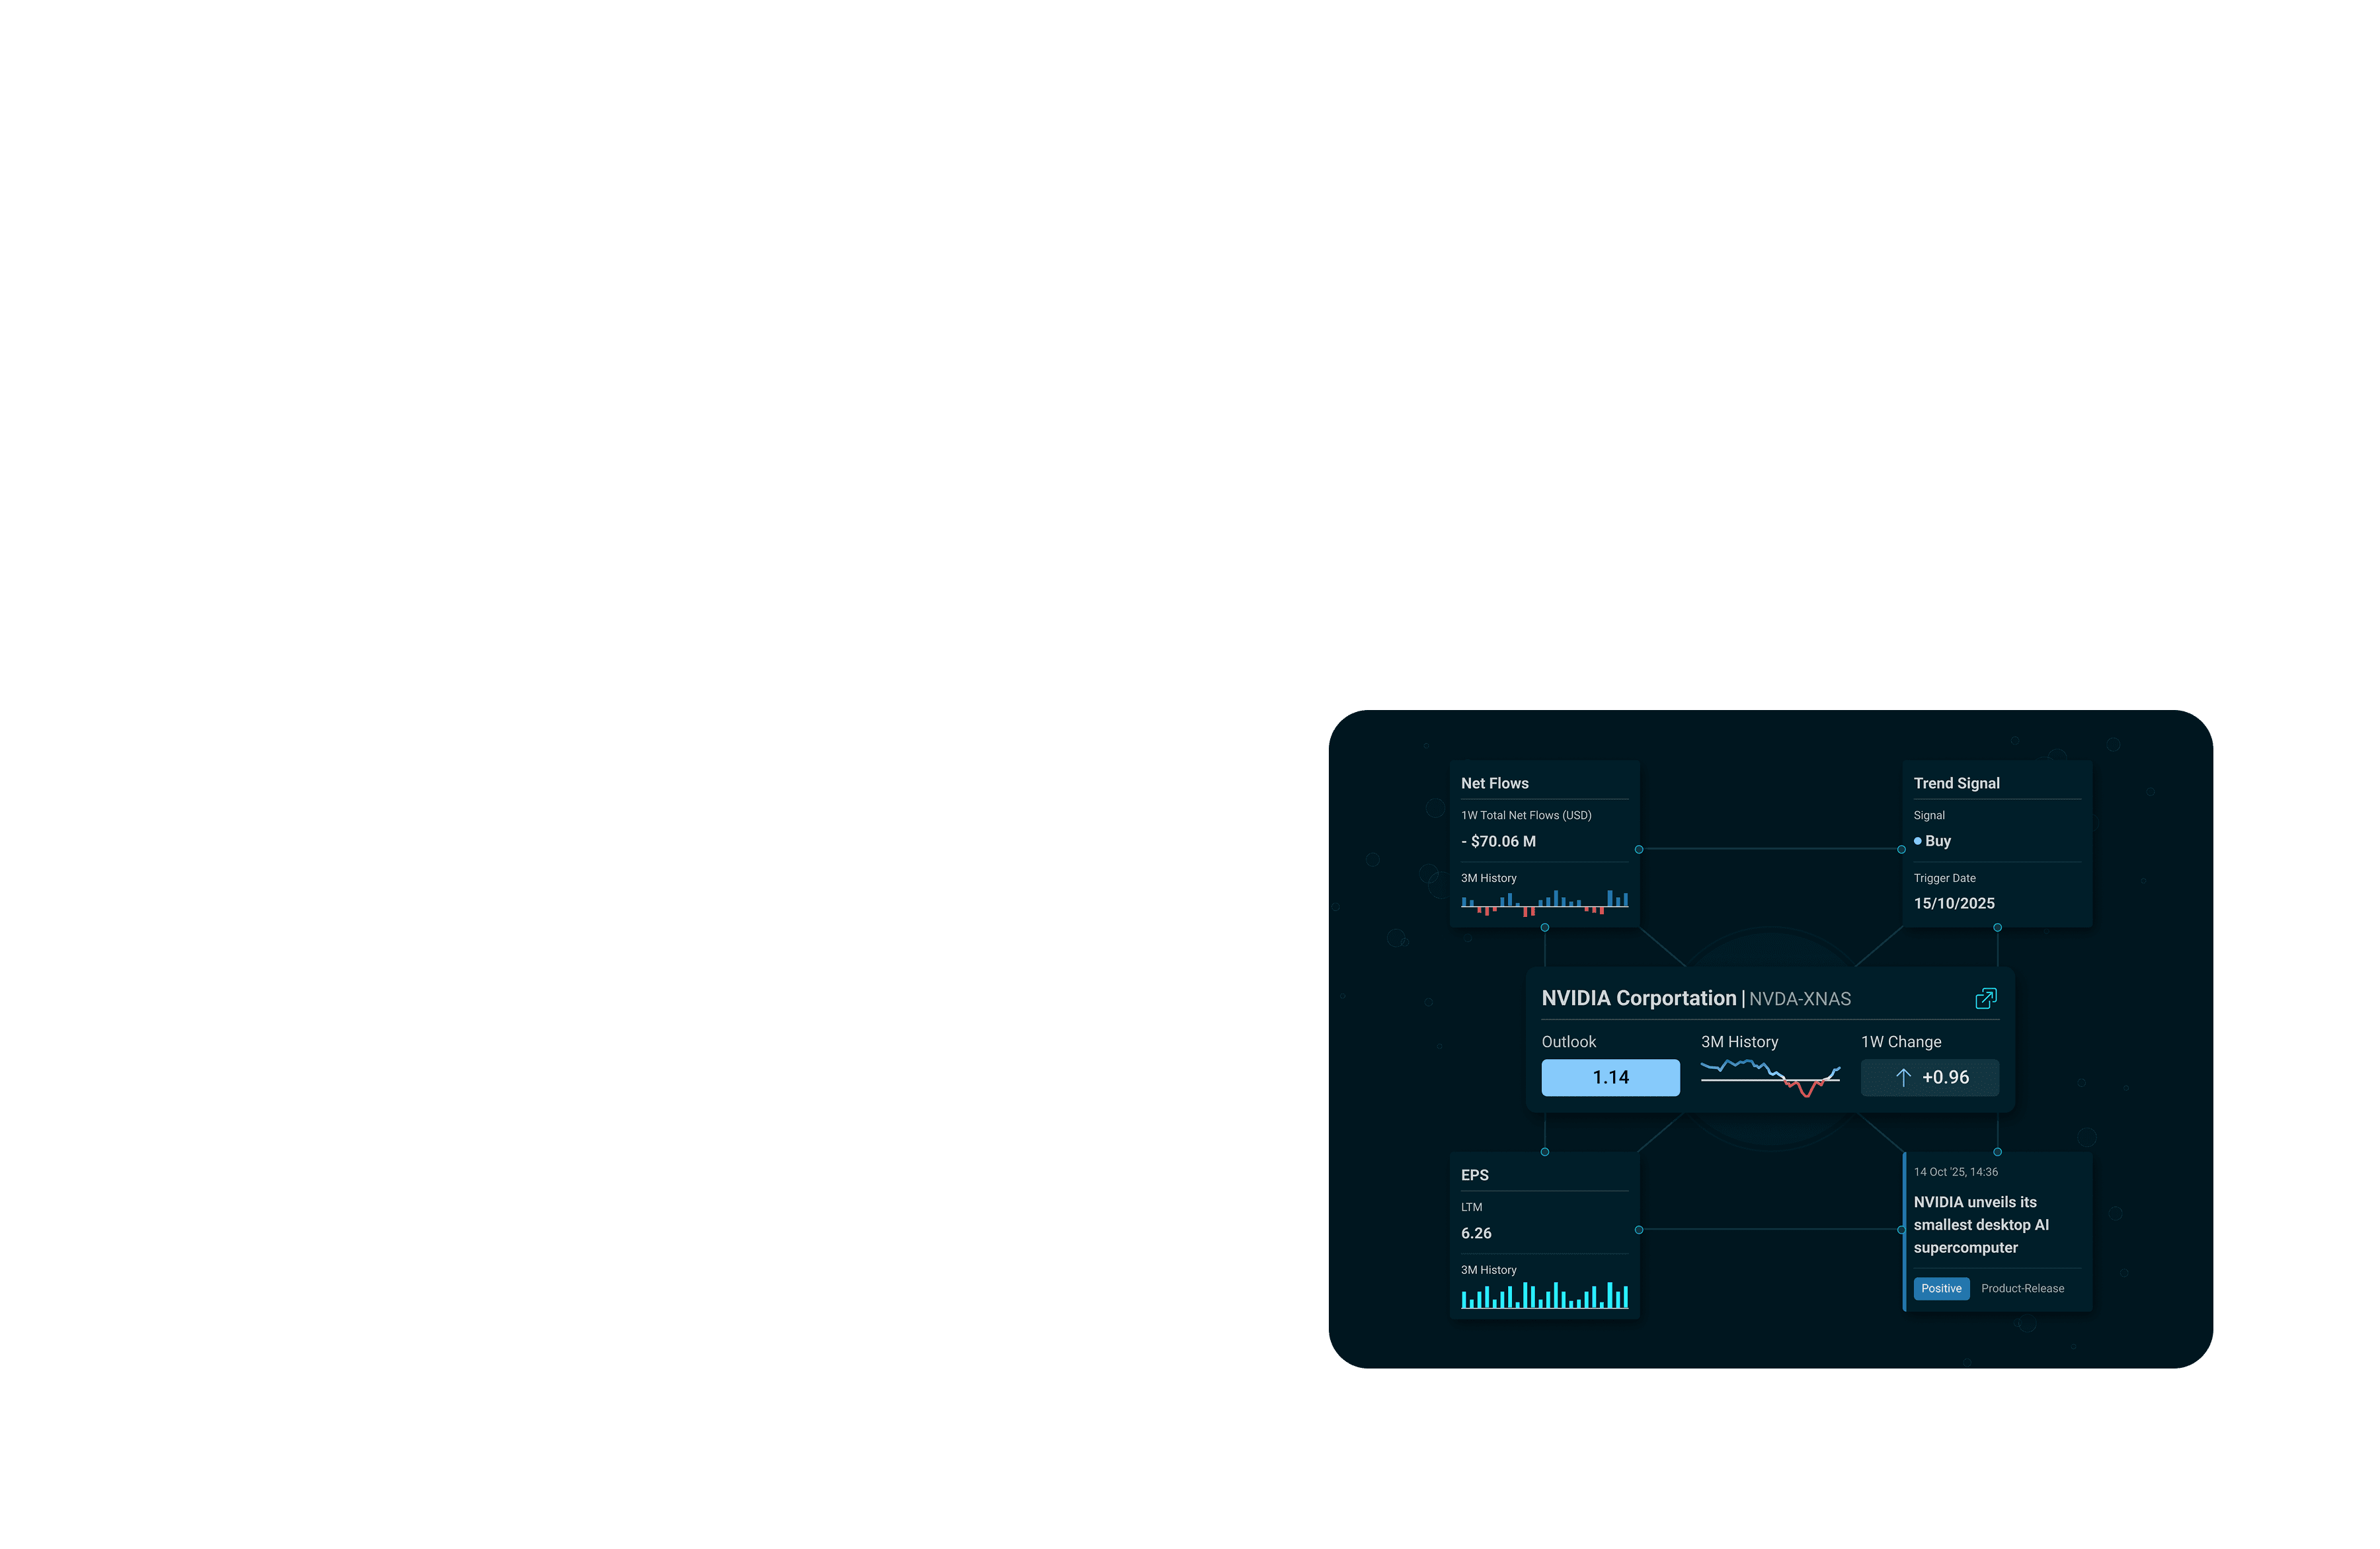Viewport: 2380px width, 1549px height.
Task: Click the Net Flows 3M History bar chart
Action: click(1544, 902)
